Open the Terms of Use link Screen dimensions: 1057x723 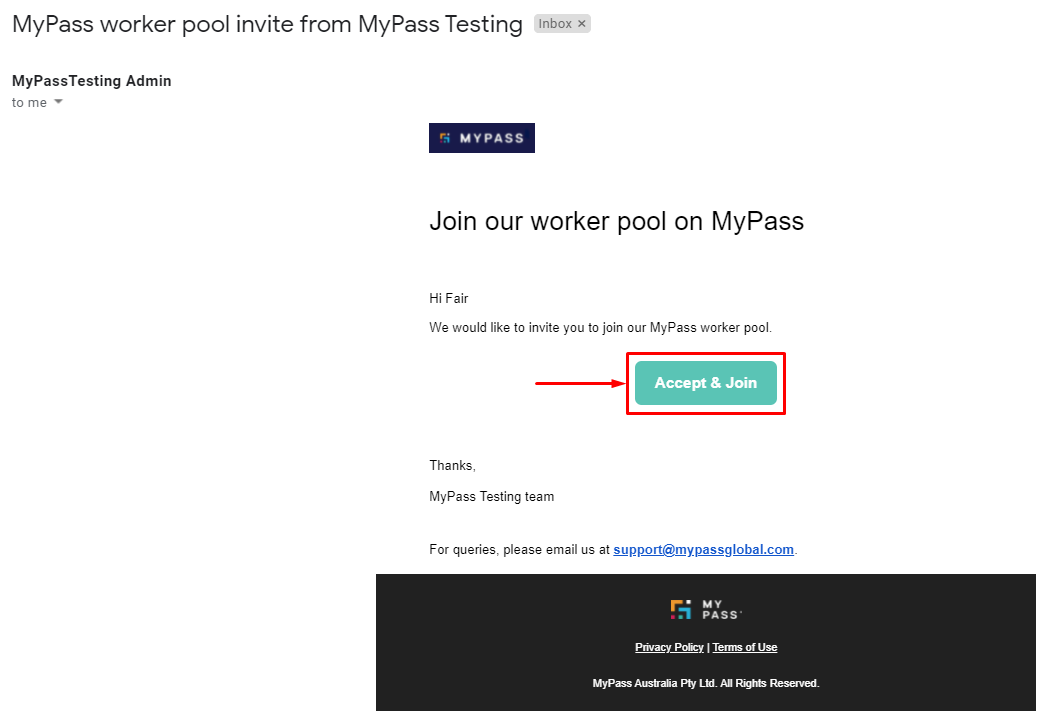[x=745, y=647]
